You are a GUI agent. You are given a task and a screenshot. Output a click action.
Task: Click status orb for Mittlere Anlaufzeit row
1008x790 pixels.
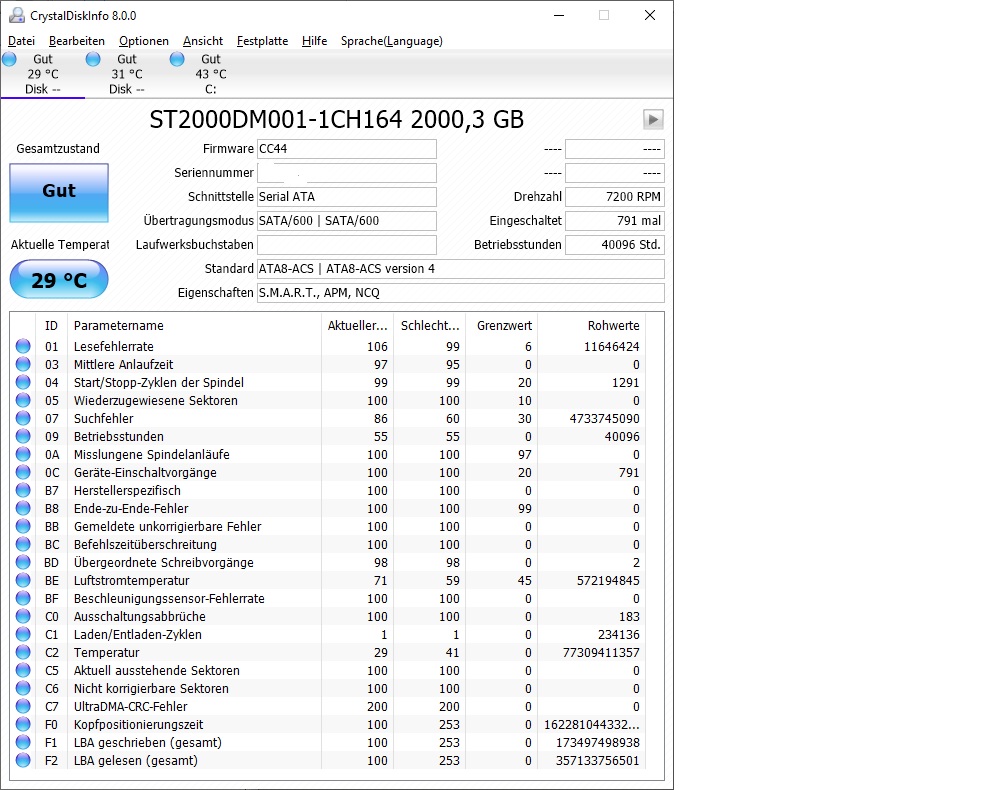coord(23,364)
